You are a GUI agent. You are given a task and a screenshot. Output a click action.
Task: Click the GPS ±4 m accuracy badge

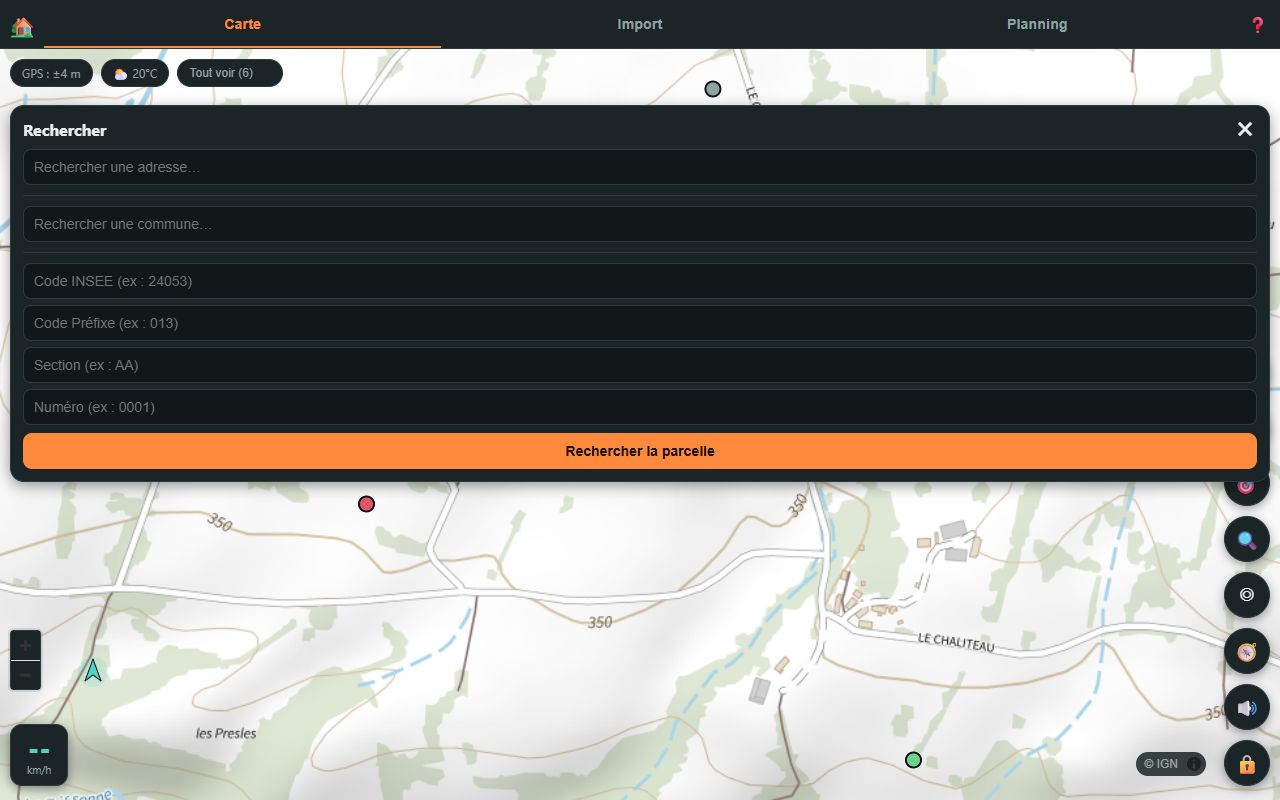tap(52, 73)
